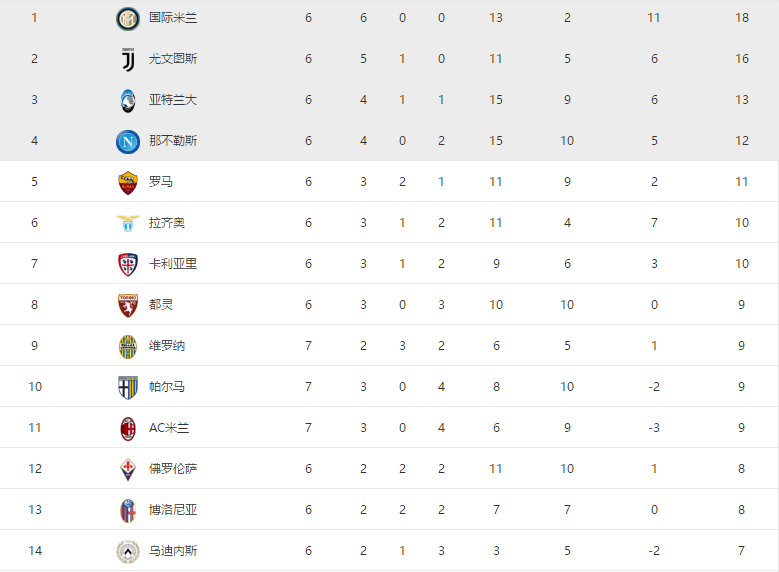Click the Juventus logo icon

(128, 60)
